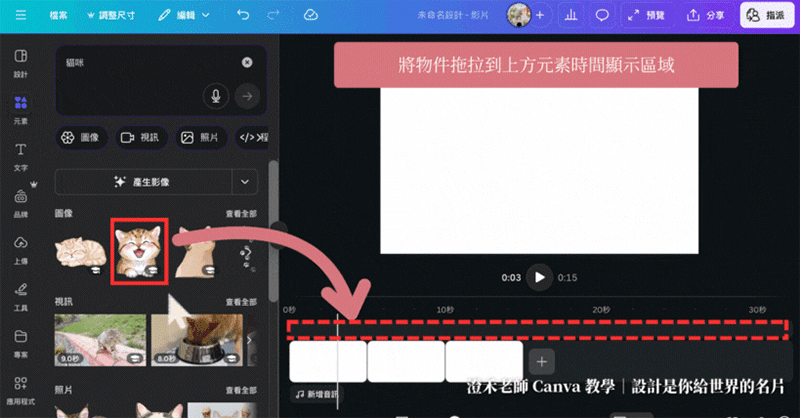This screenshot has height=418, width=800.
Task: Play the video preview
Action: tap(539, 277)
